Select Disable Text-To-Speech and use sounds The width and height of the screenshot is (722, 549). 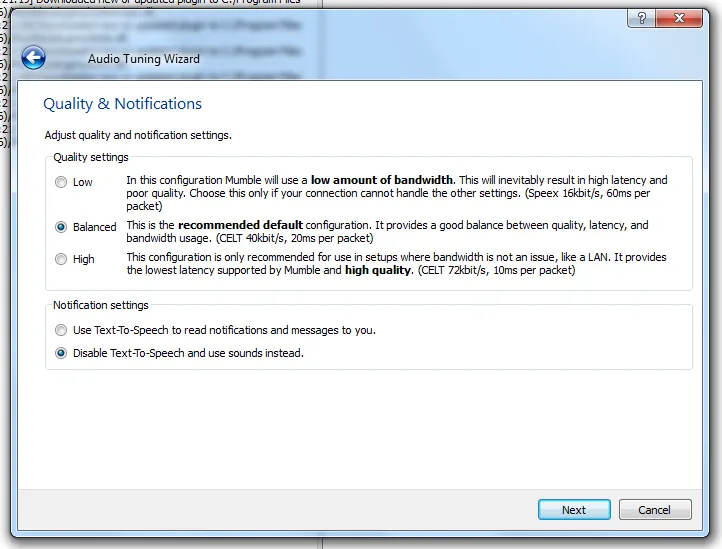62,353
